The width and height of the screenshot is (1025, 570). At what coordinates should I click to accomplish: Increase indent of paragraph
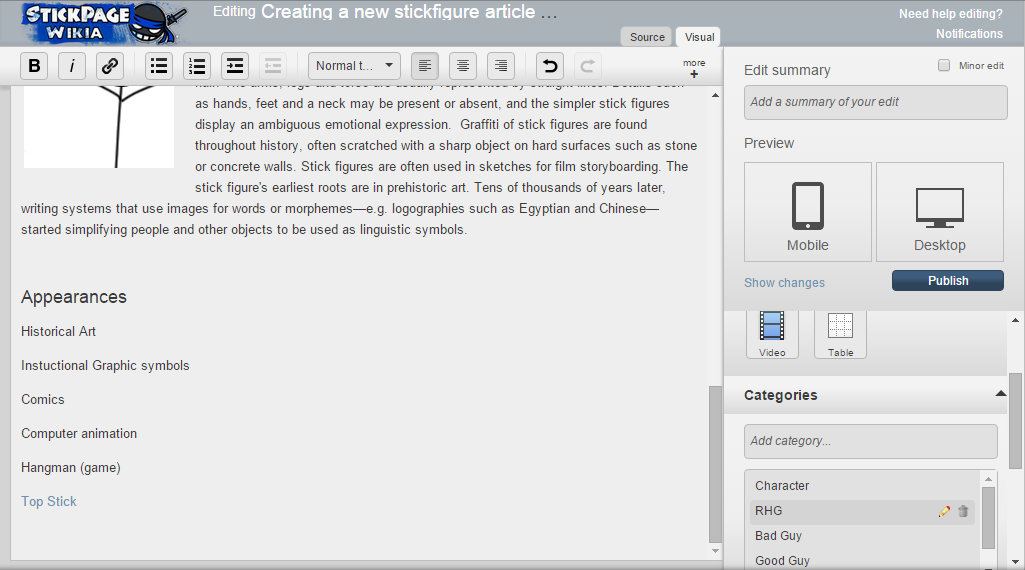coord(235,66)
